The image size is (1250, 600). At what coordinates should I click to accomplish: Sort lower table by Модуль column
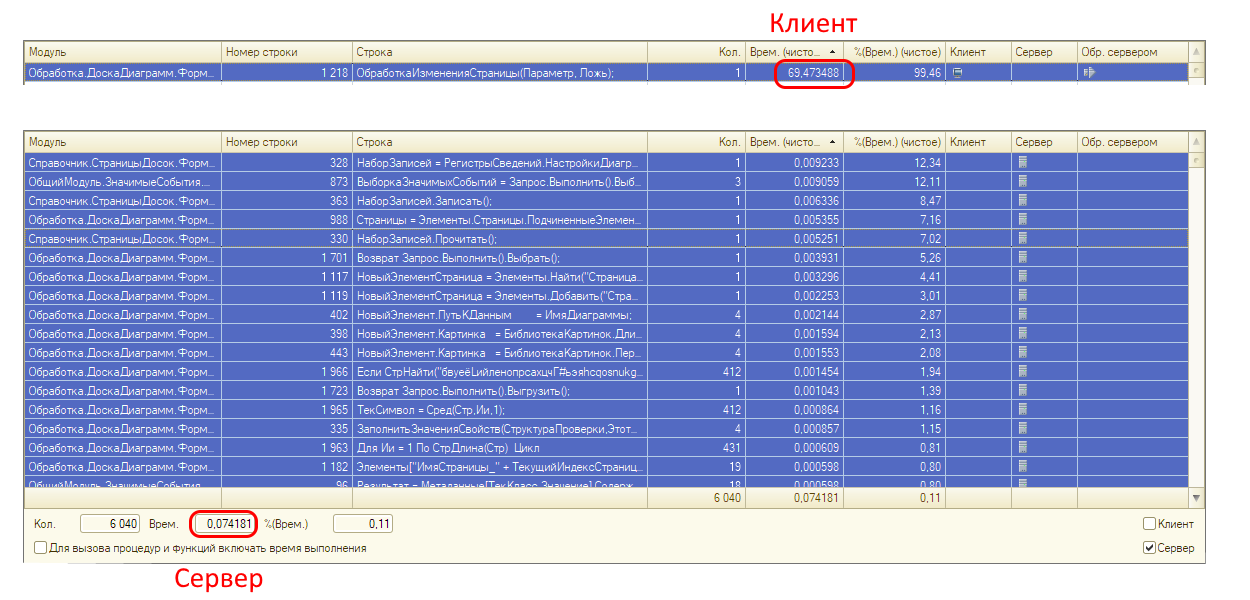click(122, 142)
